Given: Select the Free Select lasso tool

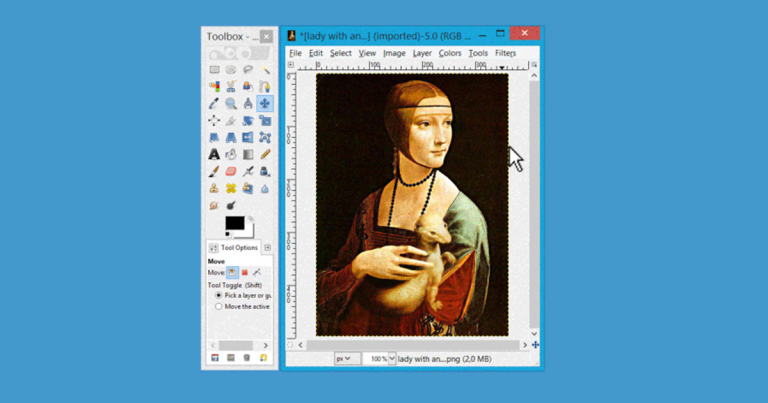Looking at the screenshot, I should coord(248,70).
